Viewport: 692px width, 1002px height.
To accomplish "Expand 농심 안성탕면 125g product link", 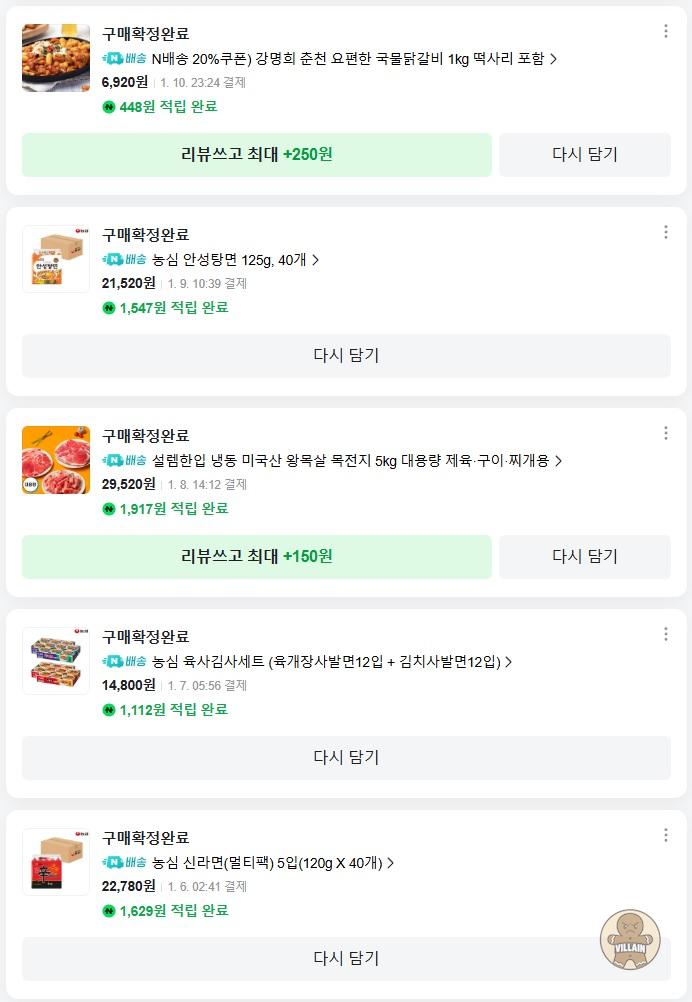I will tap(315, 260).
